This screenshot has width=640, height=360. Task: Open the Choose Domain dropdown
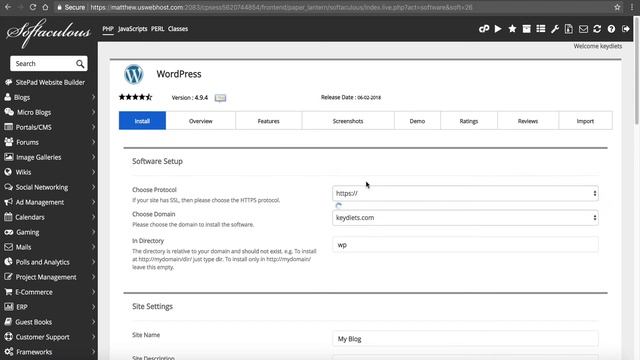coord(465,218)
